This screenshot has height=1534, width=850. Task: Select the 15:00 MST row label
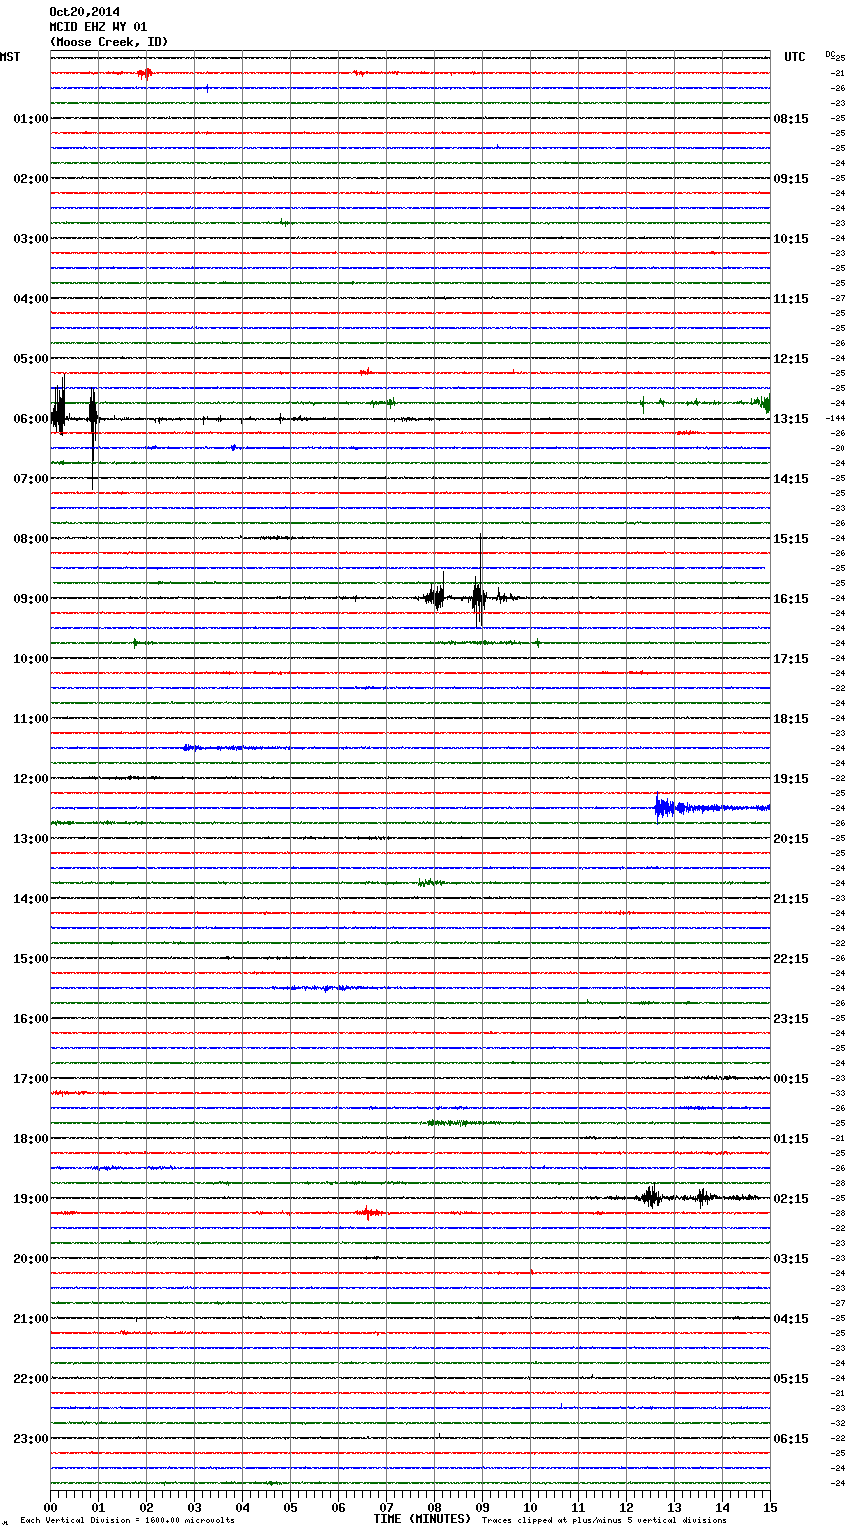(x=31, y=958)
